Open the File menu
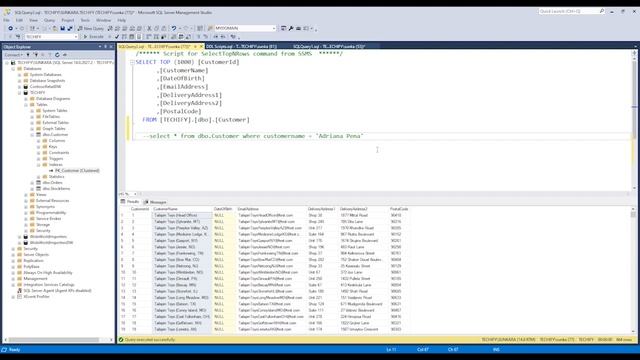Screen dimensions: 640x360 click(7, 20)
